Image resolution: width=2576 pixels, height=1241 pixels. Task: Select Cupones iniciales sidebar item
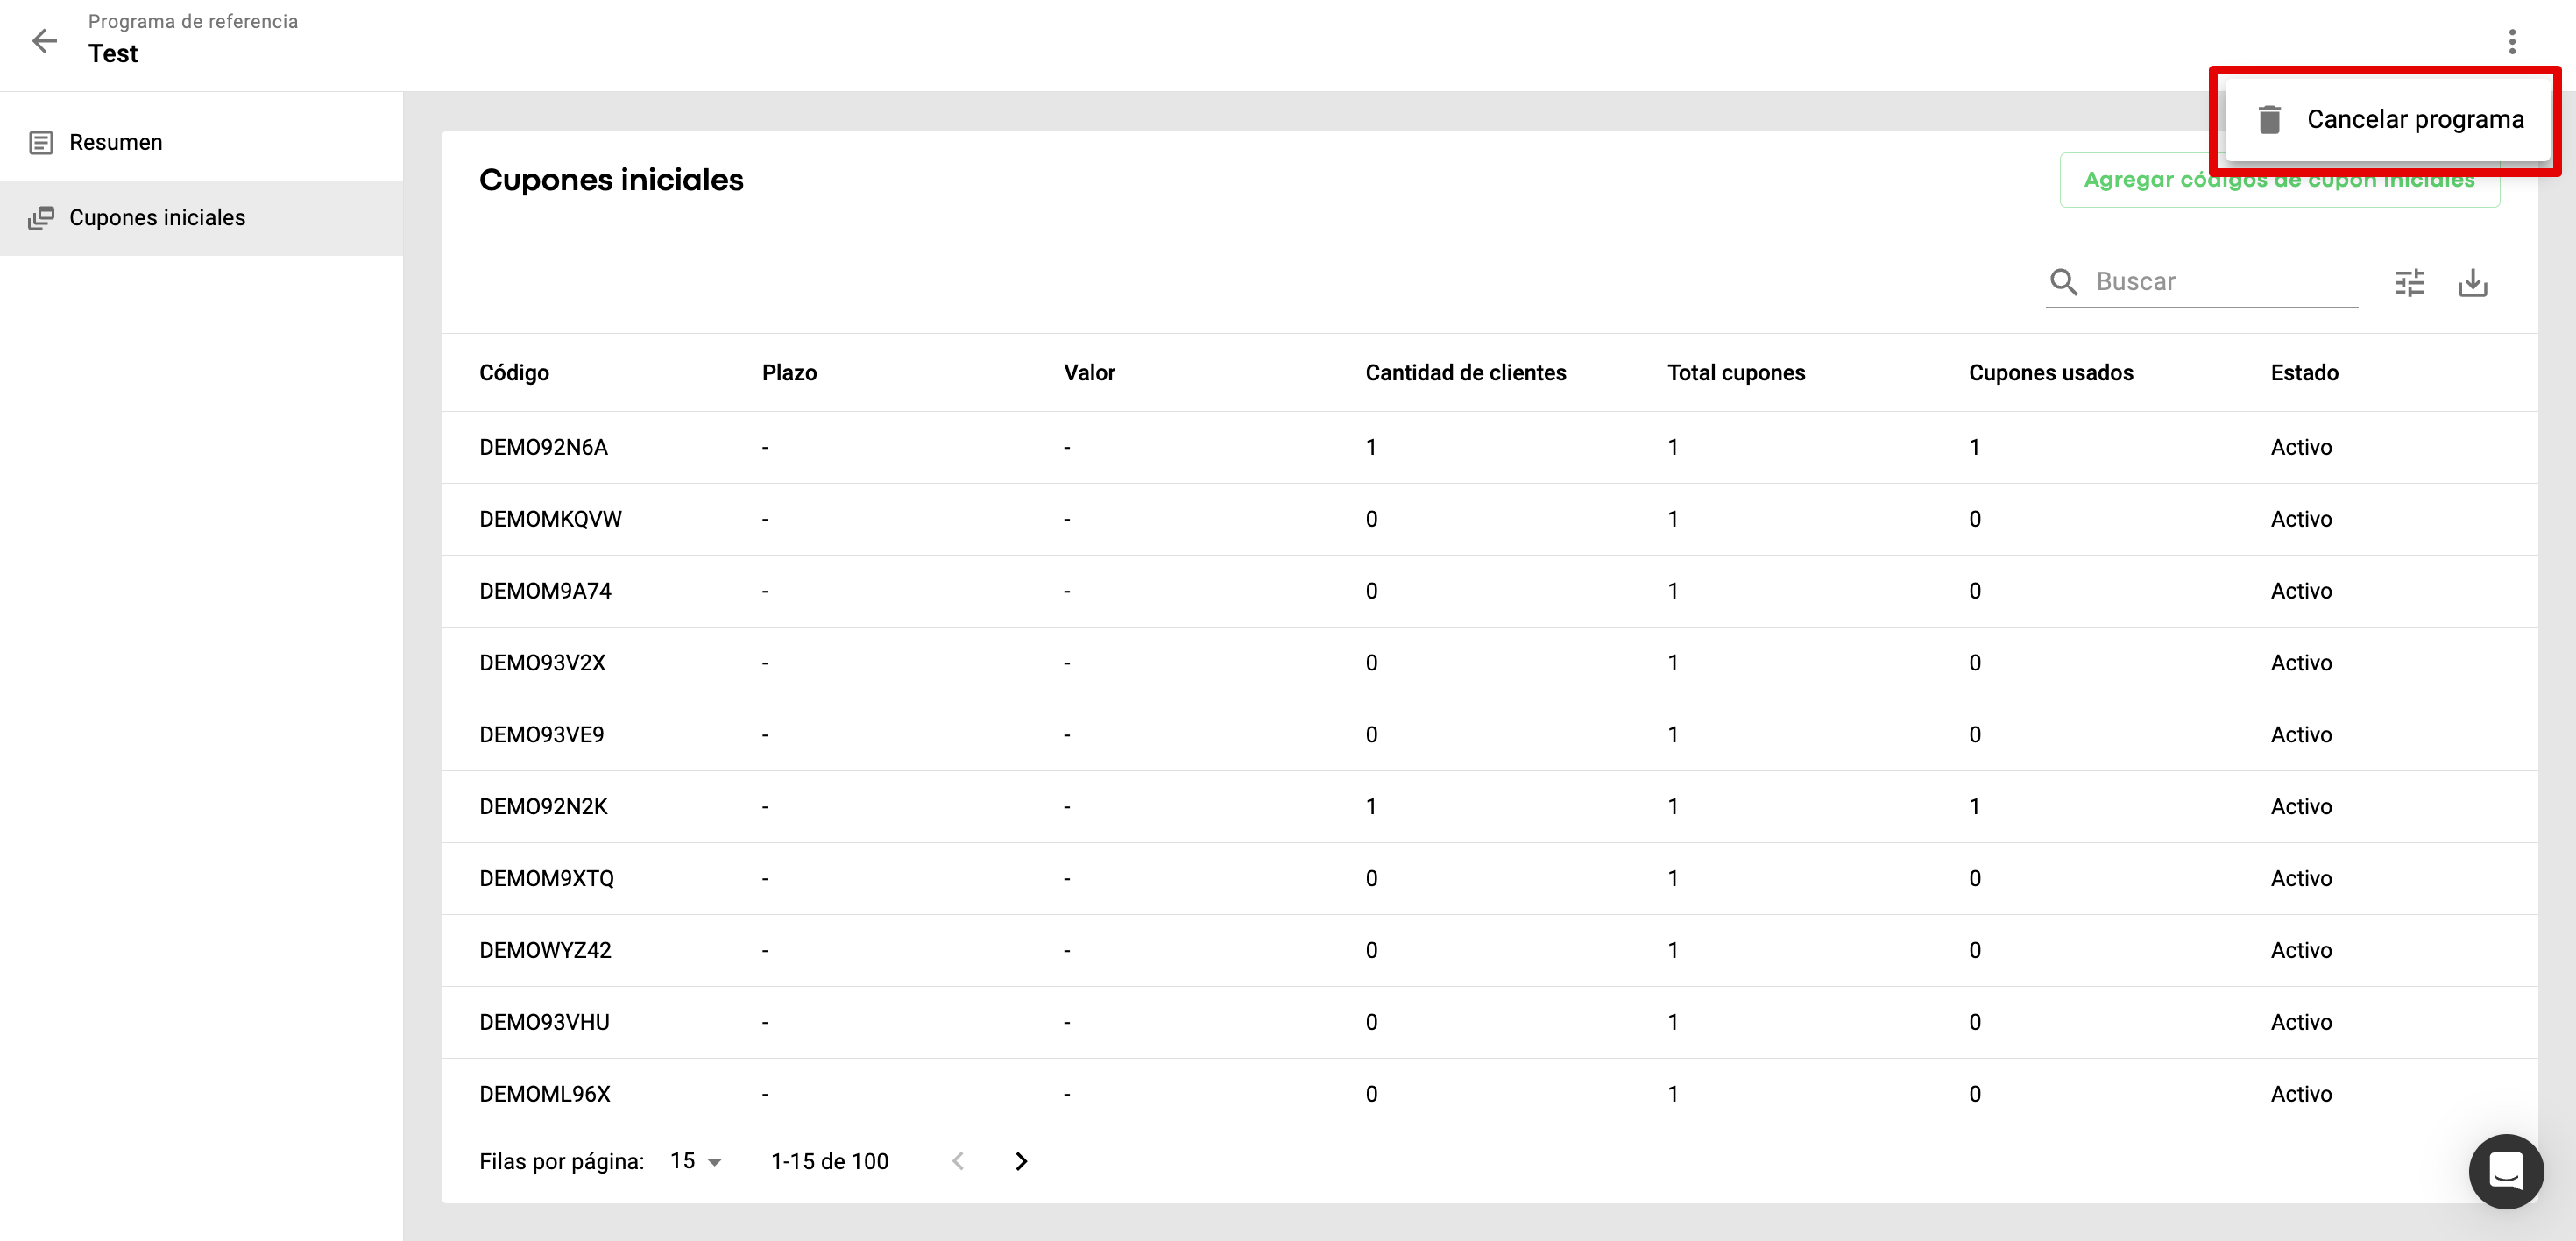157,218
